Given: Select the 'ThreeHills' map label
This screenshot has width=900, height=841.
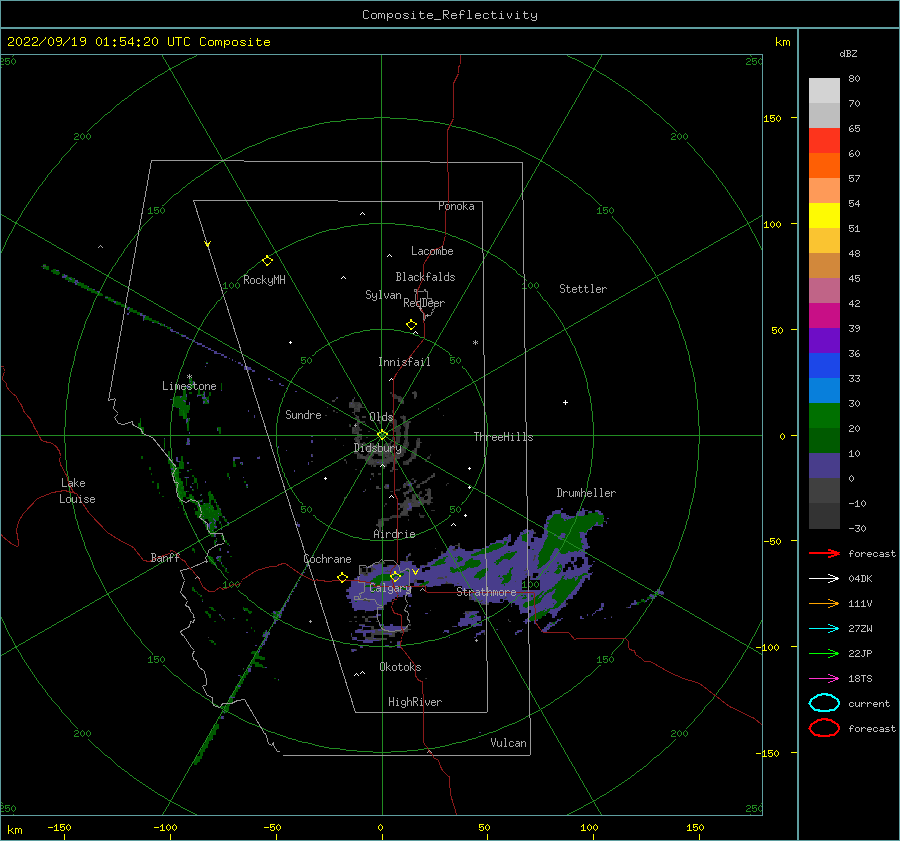Looking at the screenshot, I should (503, 437).
